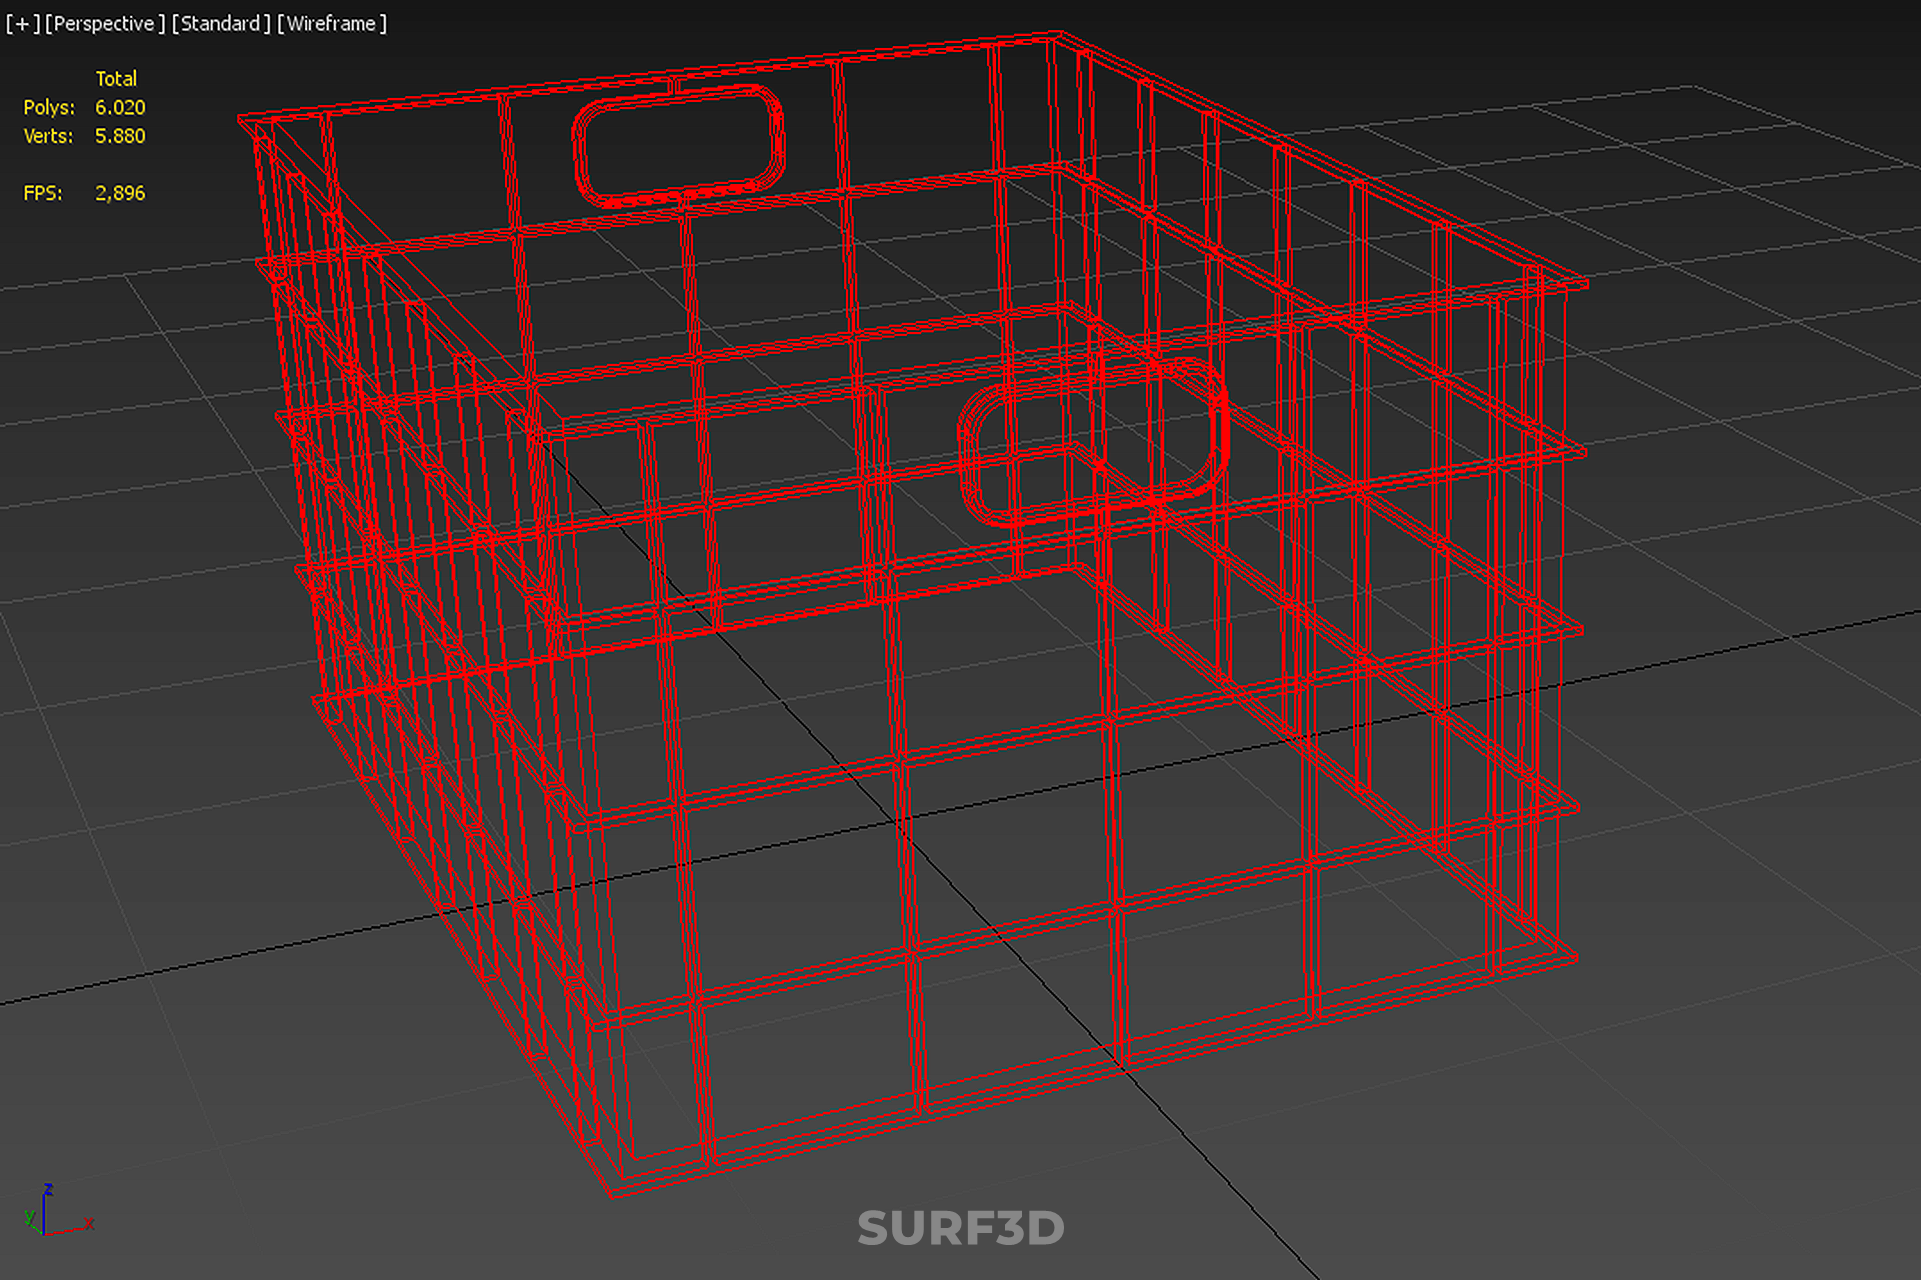Click the basket's bottom front corner
1921x1280 pixels.
pyautogui.click(x=612, y=1192)
